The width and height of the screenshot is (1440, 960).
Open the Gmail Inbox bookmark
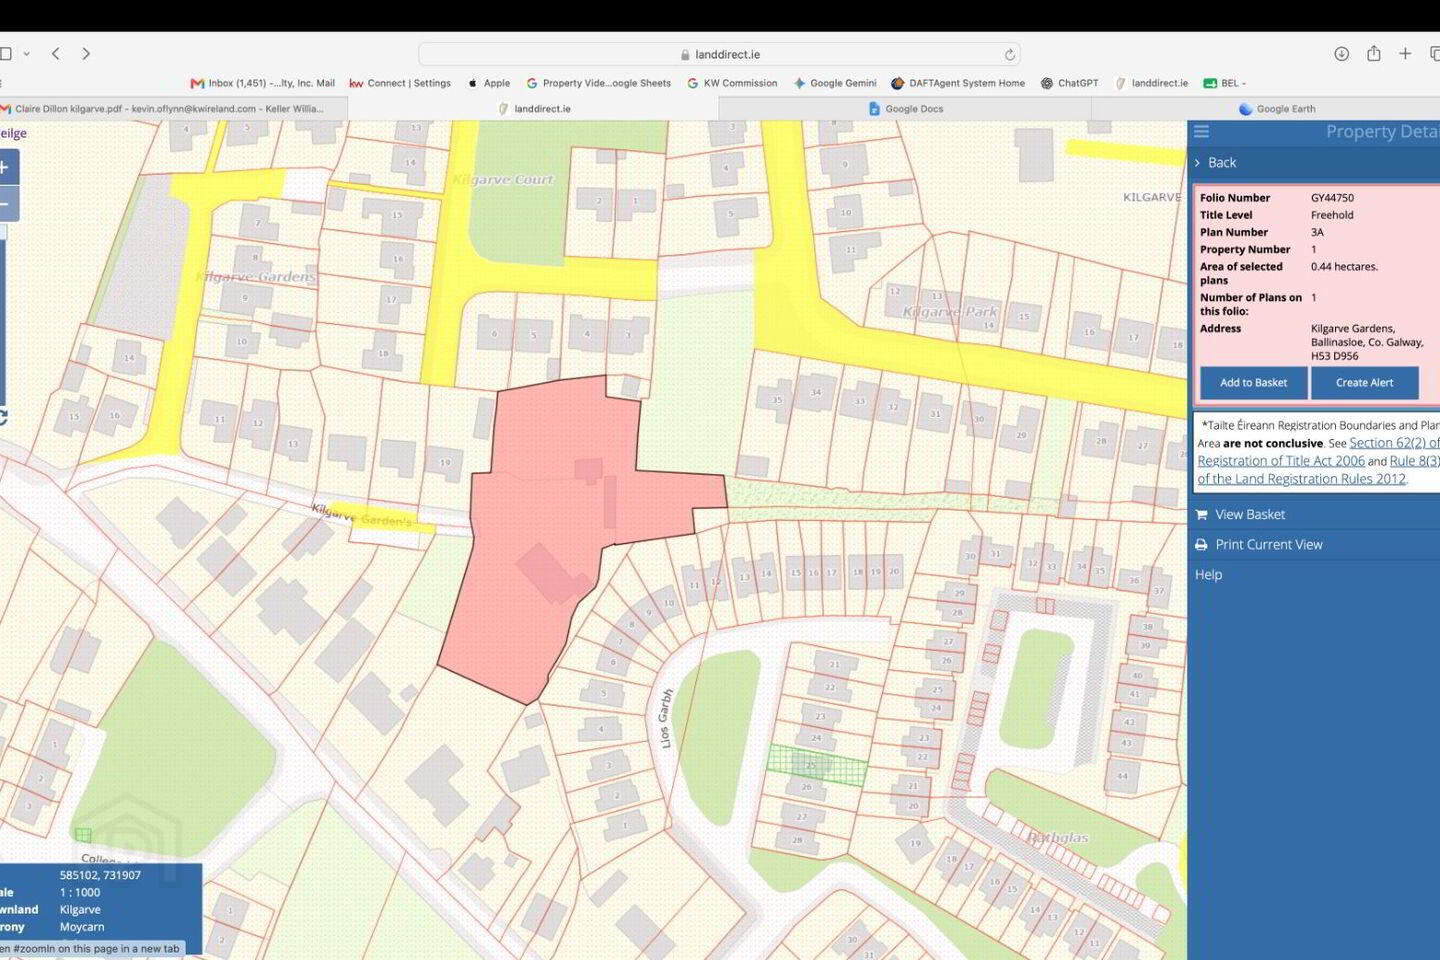[x=263, y=83]
